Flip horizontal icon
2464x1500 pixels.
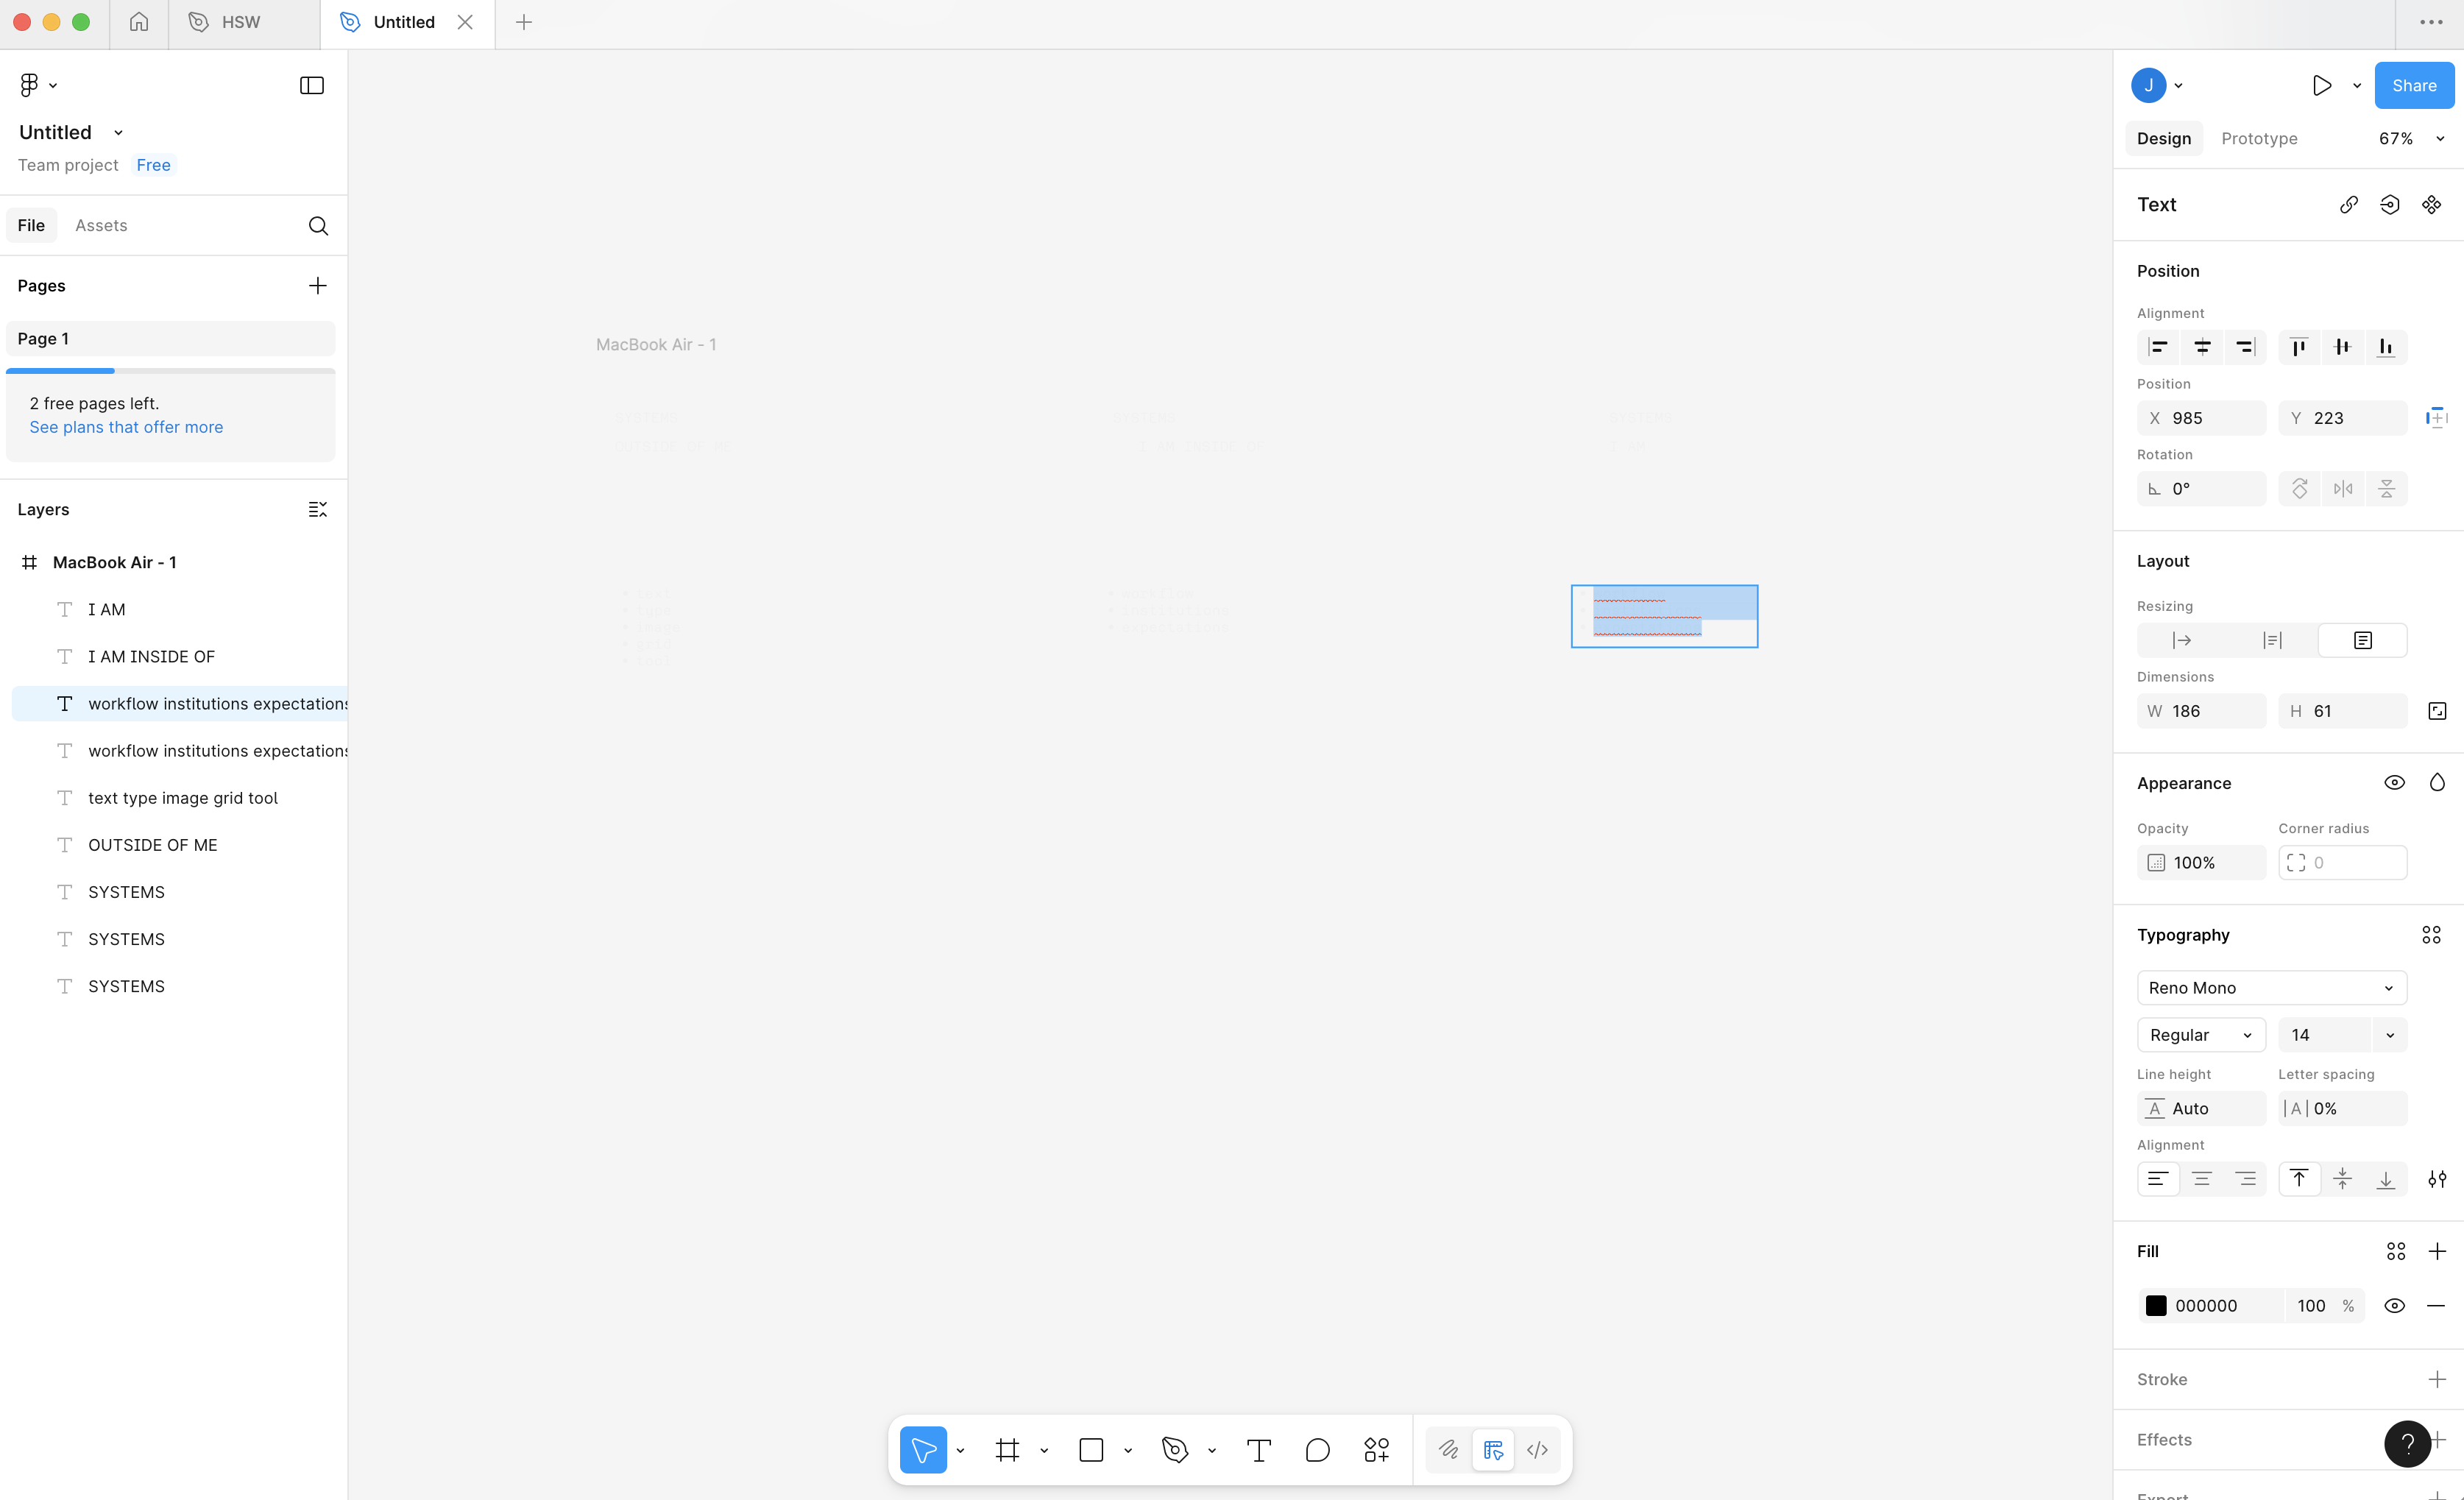coord(2343,489)
